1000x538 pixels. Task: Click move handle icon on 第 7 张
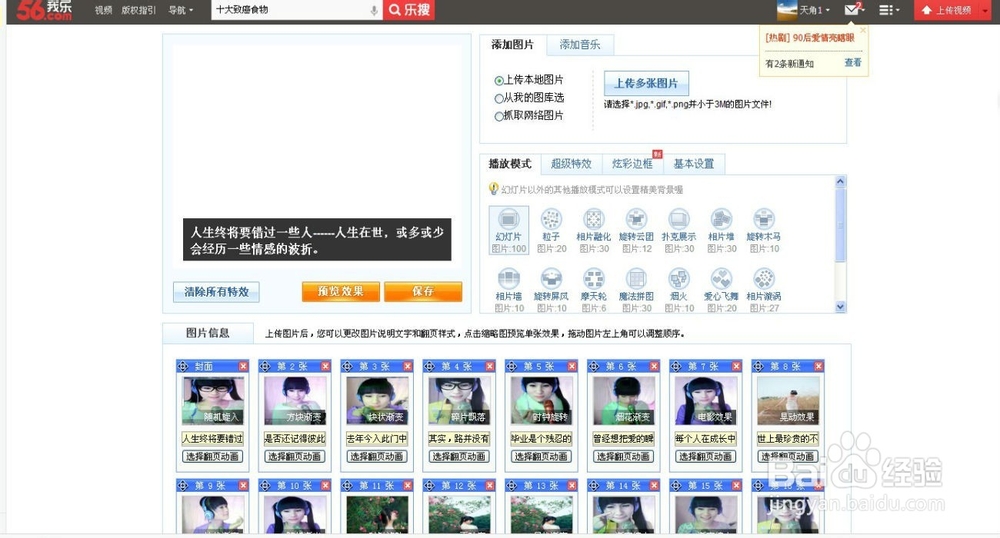pos(677,366)
